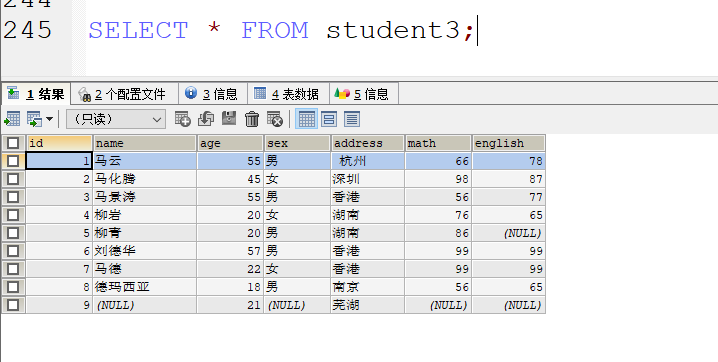Switch to form view mode
This screenshot has width=718, height=362.
tap(329, 119)
